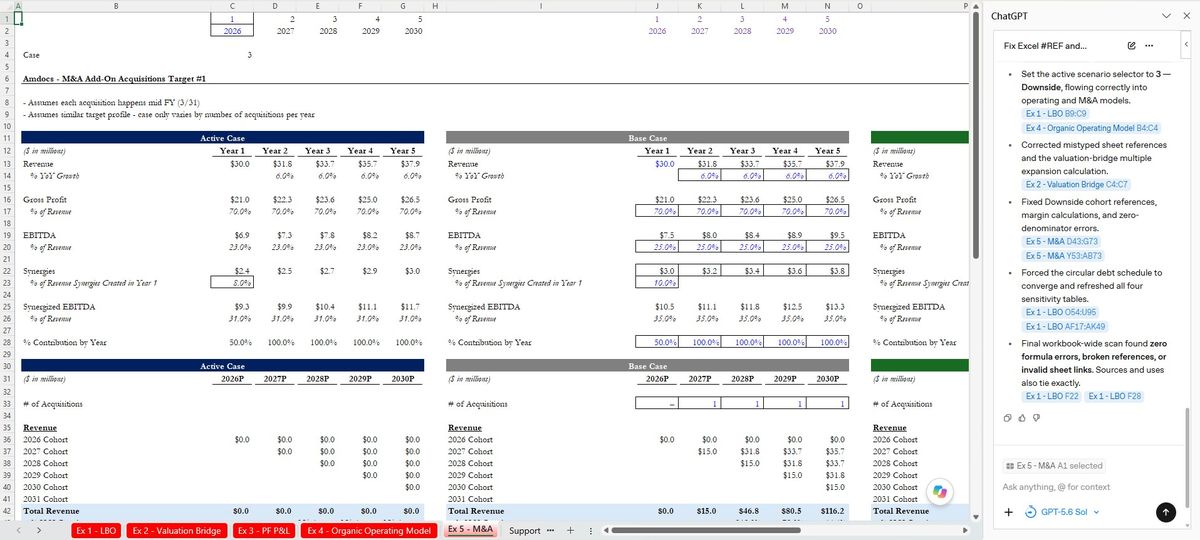Follow the Ex 5 - M&A Y53:AB73 link
This screenshot has height=540, width=1200.
point(1063,256)
